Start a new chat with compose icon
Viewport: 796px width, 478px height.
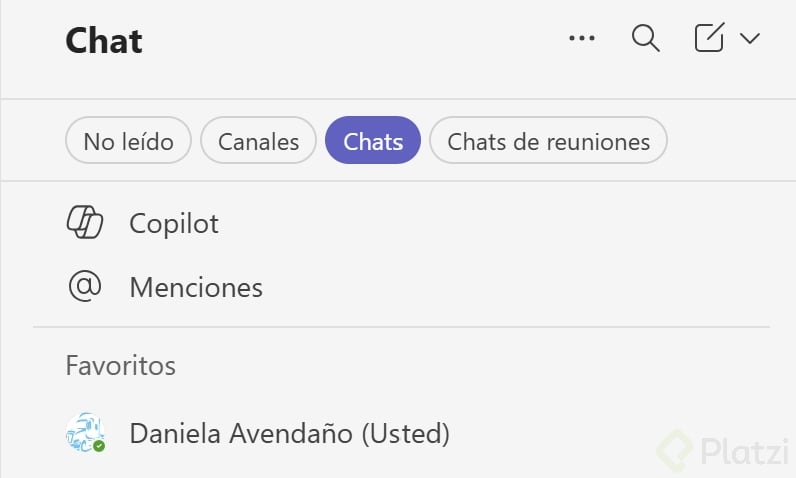709,39
